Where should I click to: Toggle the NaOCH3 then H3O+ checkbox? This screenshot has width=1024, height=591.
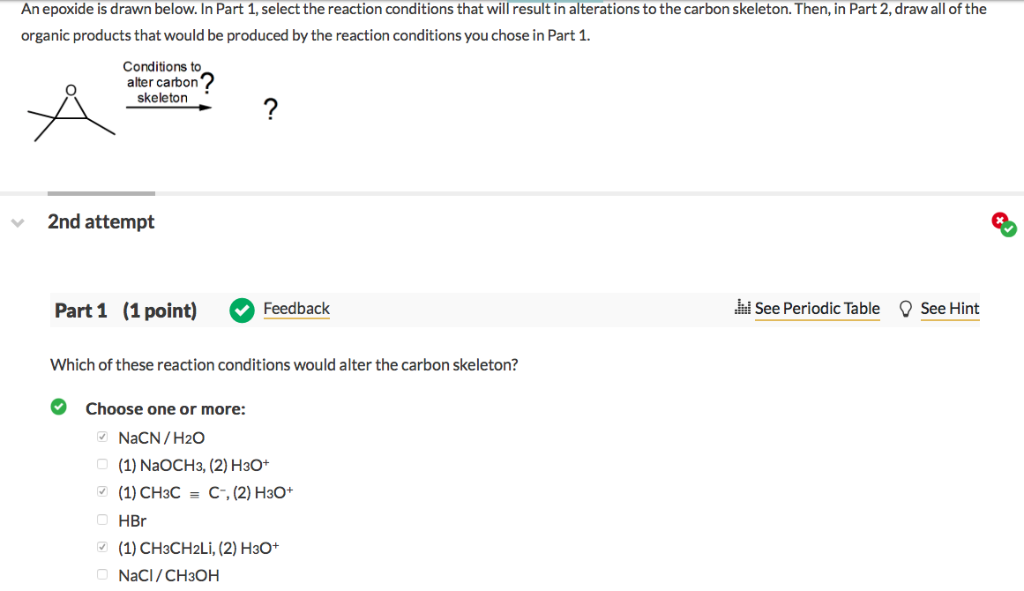(x=102, y=463)
